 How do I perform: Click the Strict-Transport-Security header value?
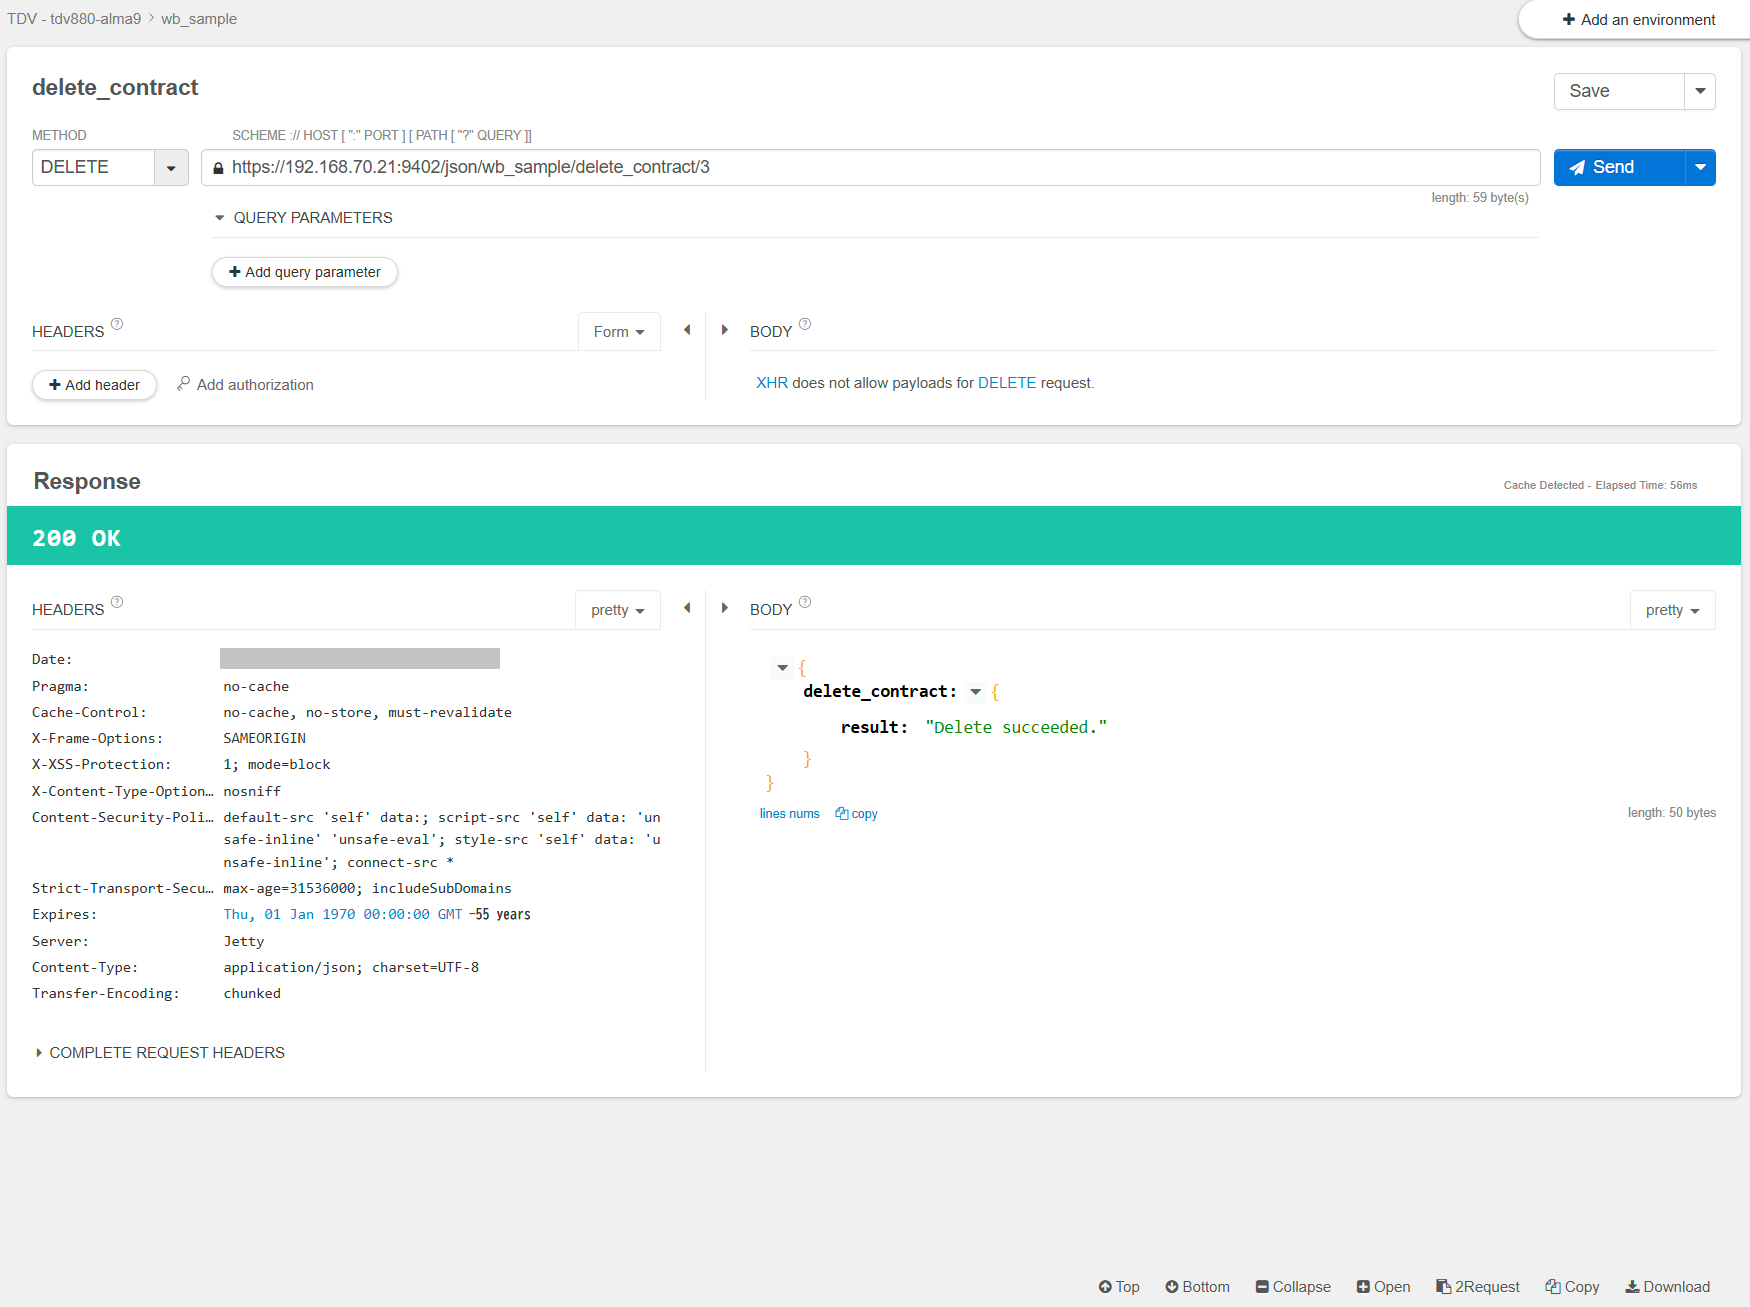pos(367,889)
